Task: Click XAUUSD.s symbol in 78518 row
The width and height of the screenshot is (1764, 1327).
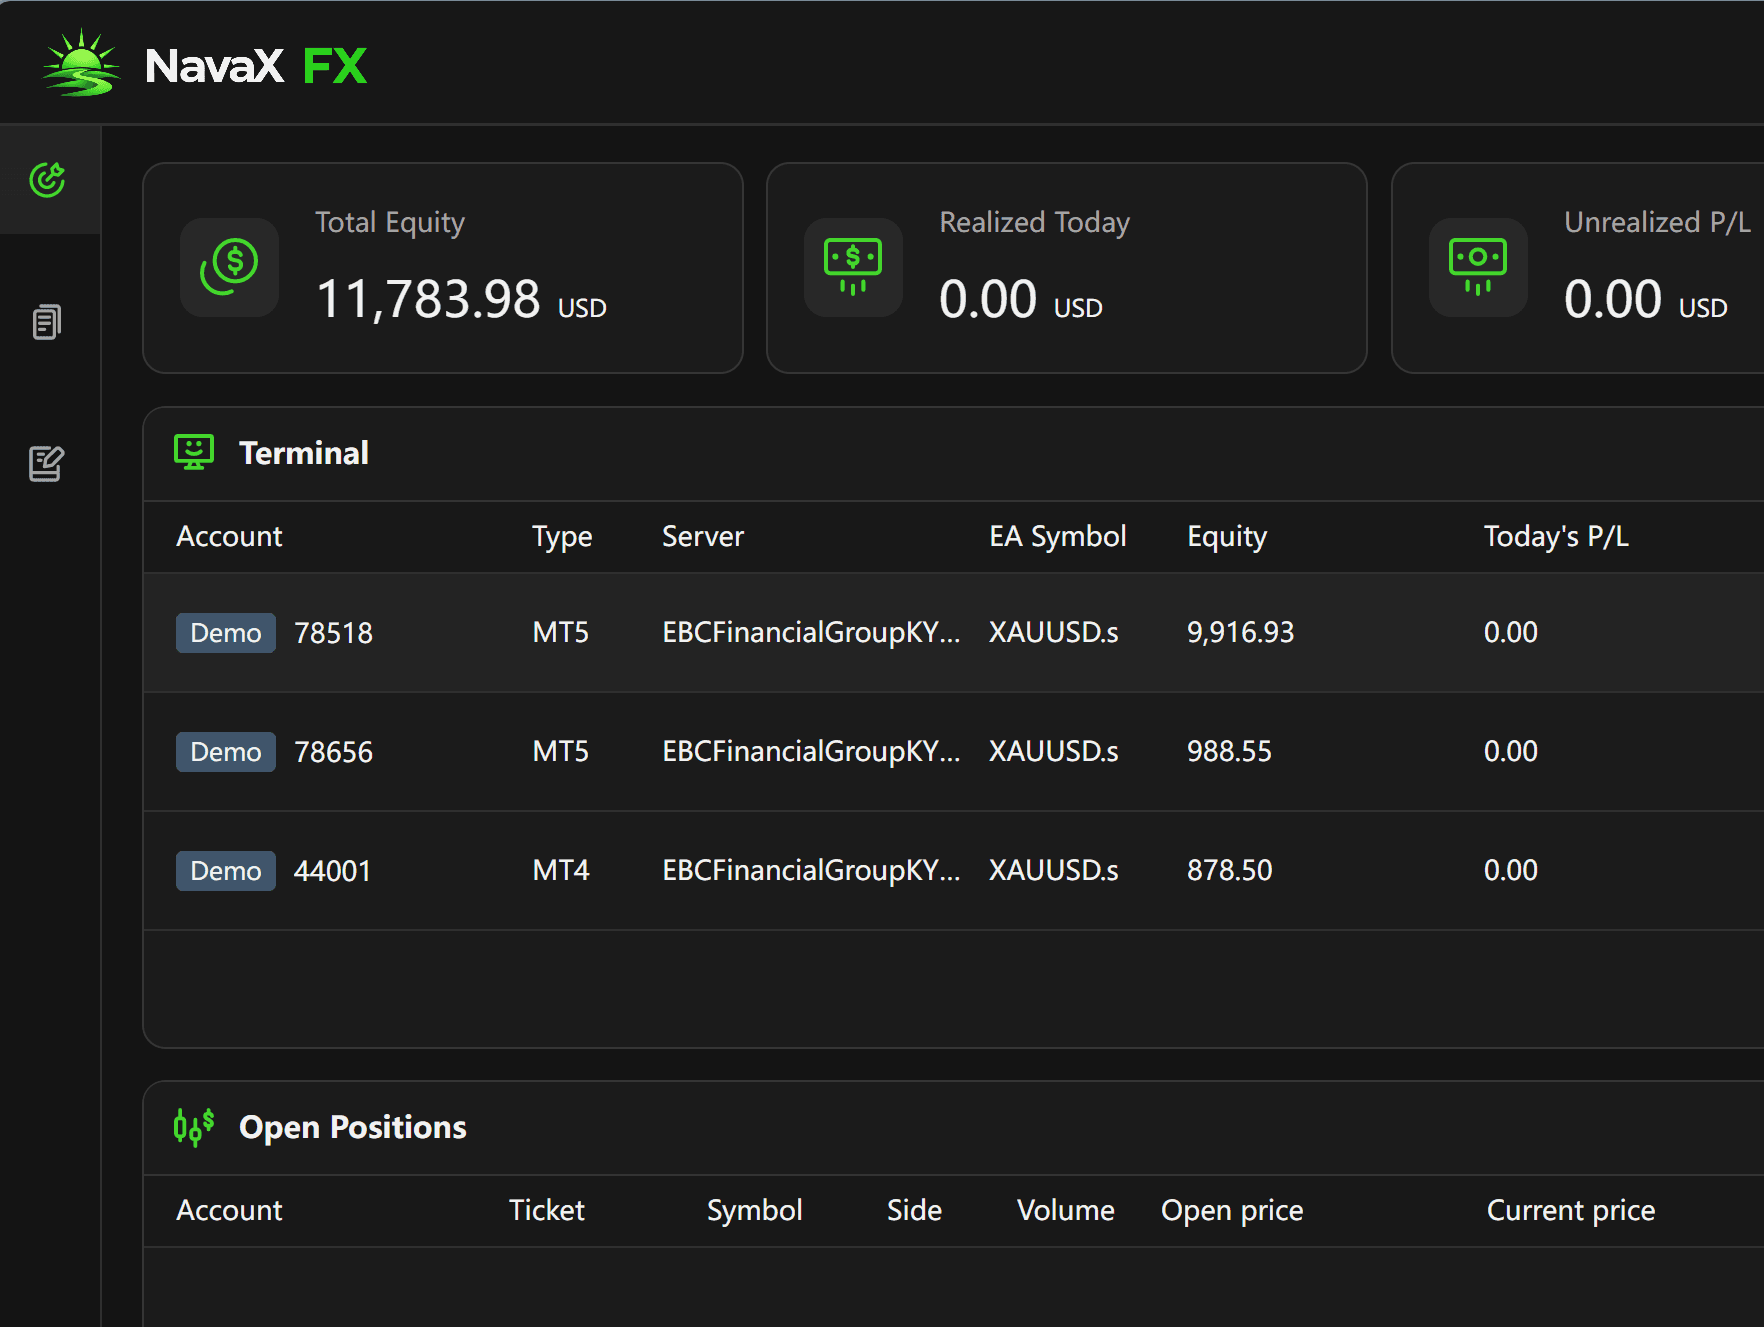Action: pyautogui.click(x=1054, y=632)
